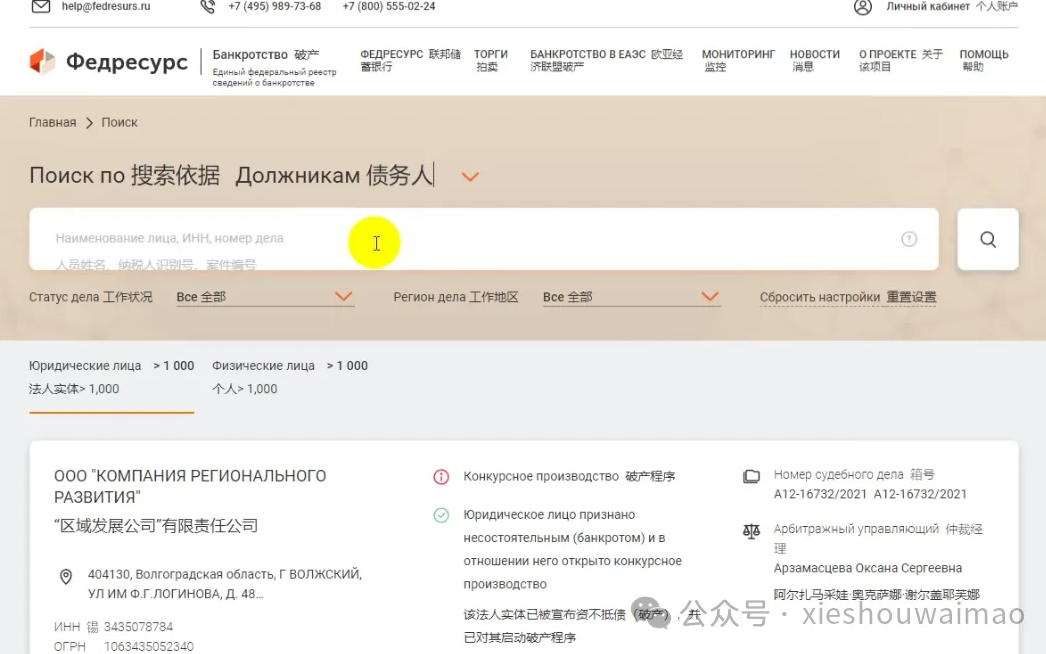
Task: Open ПОМОЩЬ menu item
Action: coord(984,60)
